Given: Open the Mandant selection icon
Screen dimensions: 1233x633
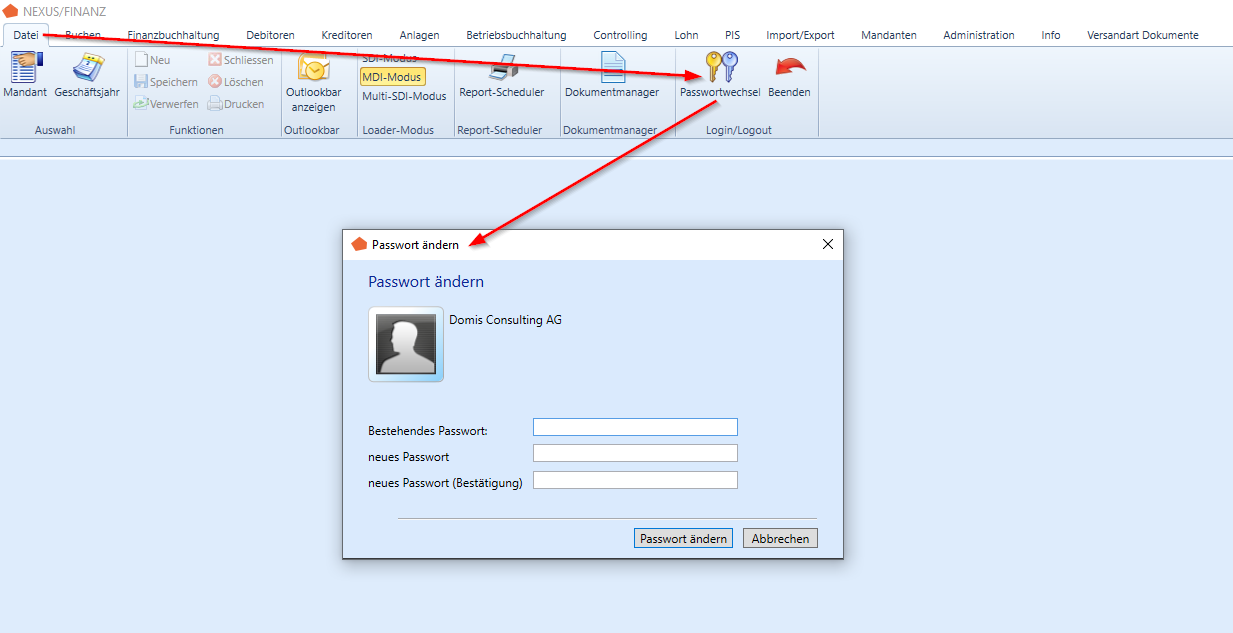Looking at the screenshot, I should (25, 67).
